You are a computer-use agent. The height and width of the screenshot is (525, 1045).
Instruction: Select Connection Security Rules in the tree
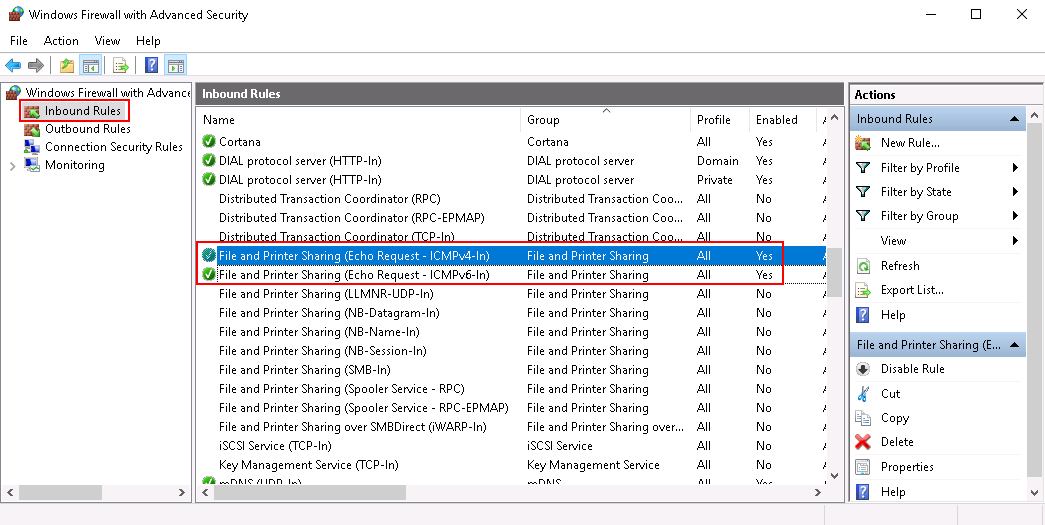coord(114,147)
